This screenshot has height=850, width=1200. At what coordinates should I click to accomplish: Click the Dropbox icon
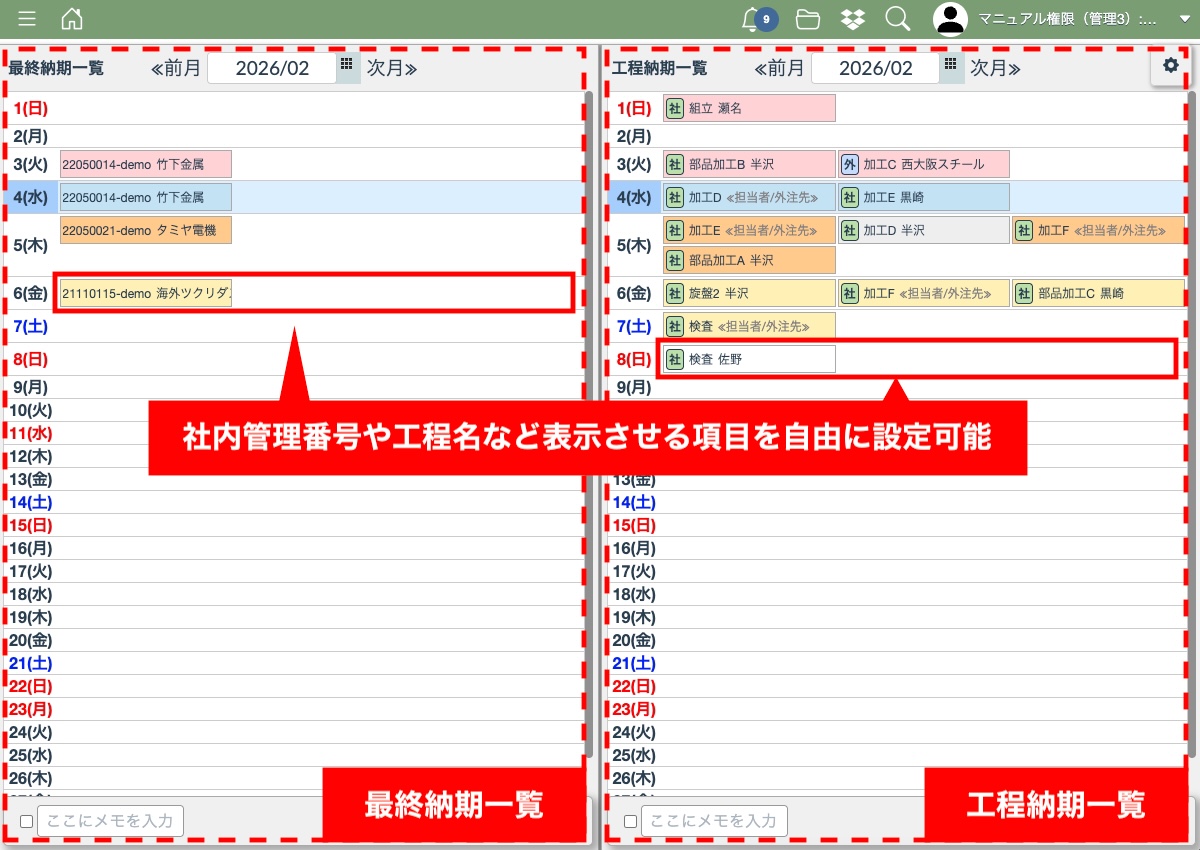click(x=853, y=19)
